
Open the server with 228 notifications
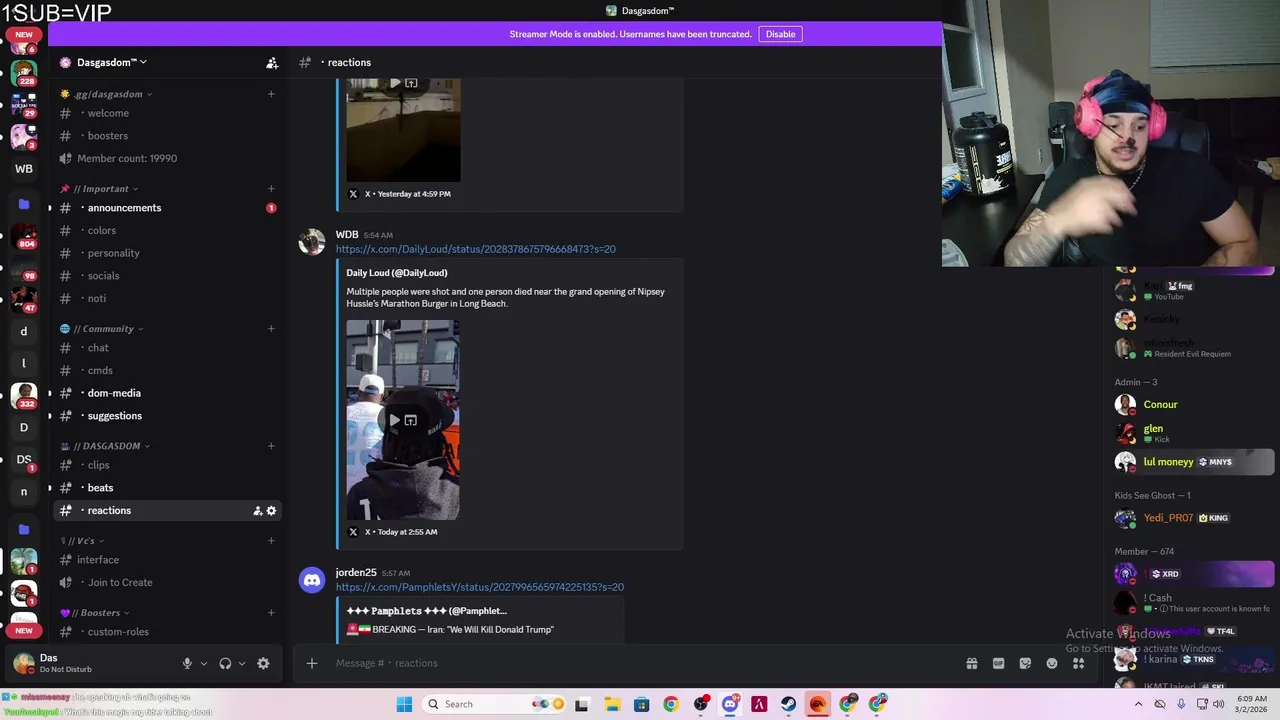[24, 74]
